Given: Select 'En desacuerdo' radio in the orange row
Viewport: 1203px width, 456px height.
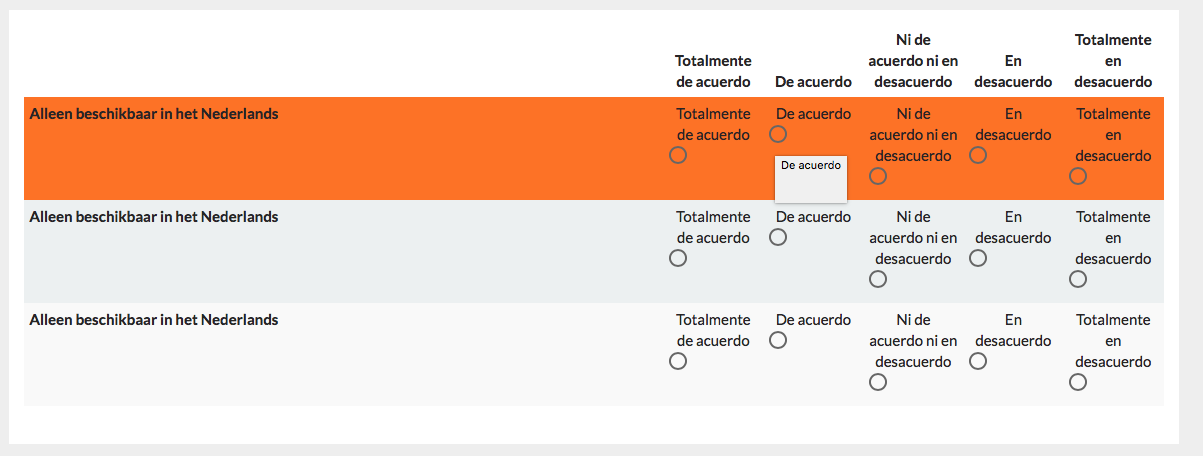Looking at the screenshot, I should (978, 155).
